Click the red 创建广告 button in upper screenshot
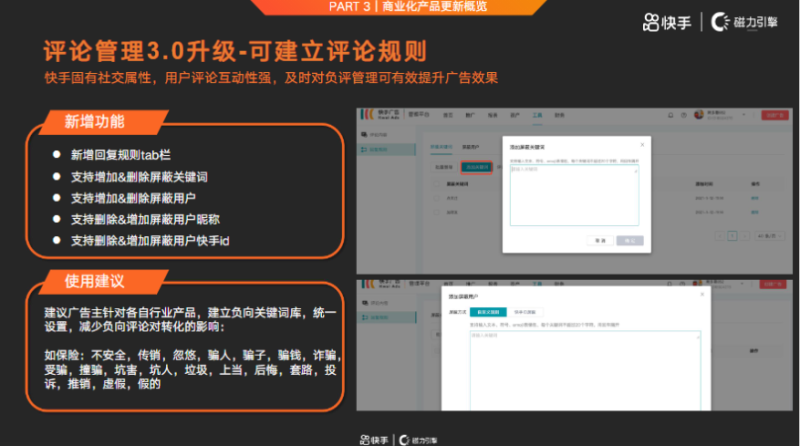 tap(775, 115)
